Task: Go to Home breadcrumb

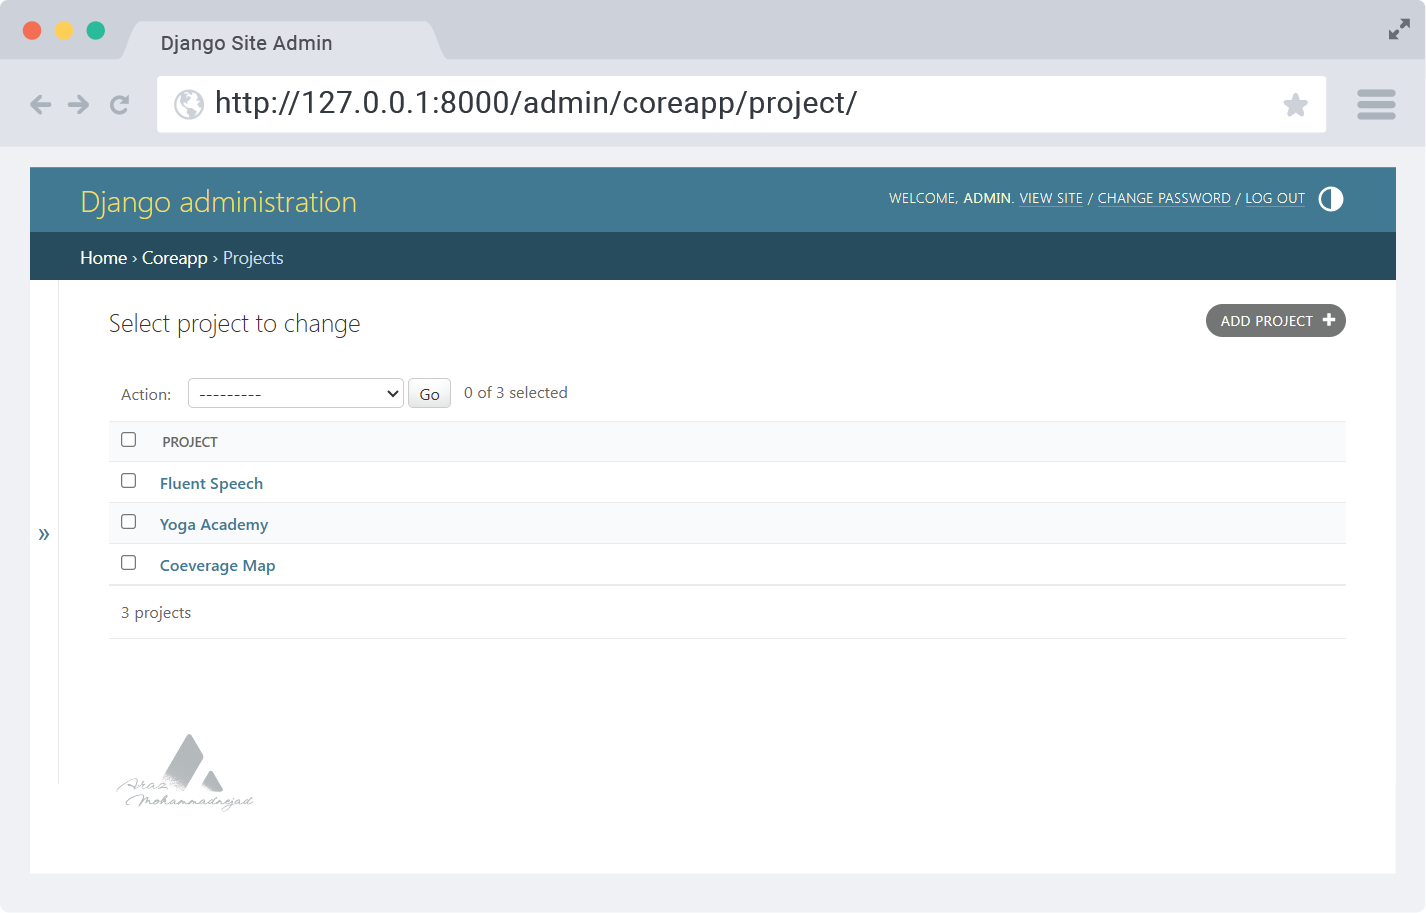Action: tap(103, 258)
